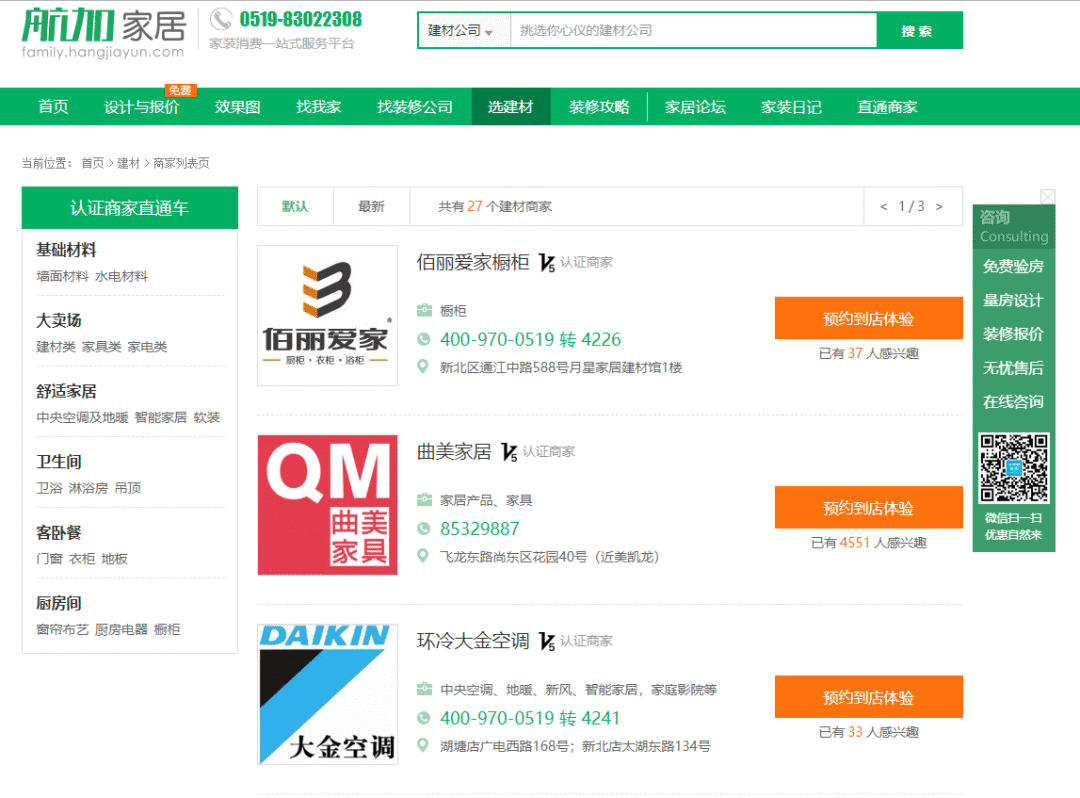Open the 吊顶 category link
Image resolution: width=1080 pixels, height=798 pixels.
(x=127, y=488)
